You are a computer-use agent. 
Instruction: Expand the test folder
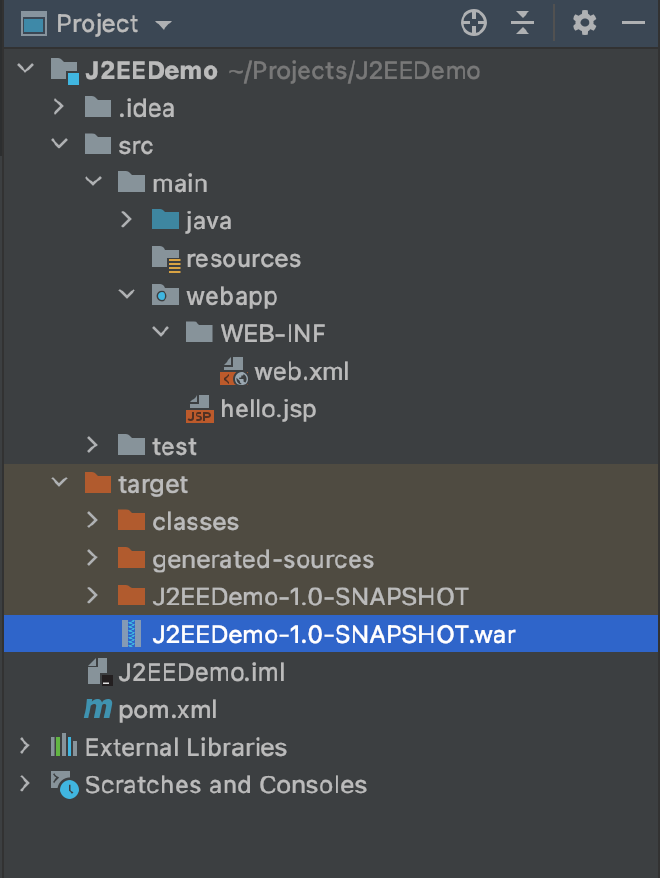pos(93,446)
